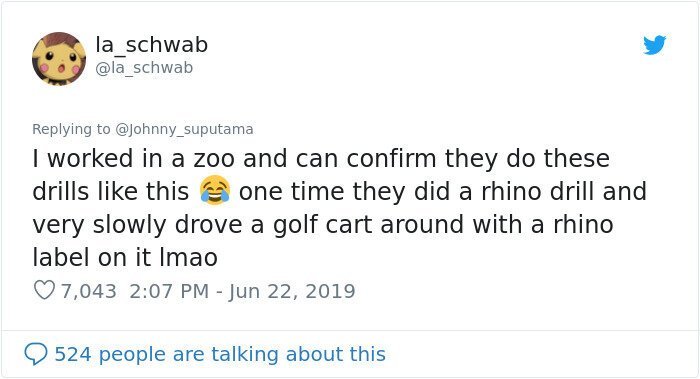
Task: Click 'label on it' in the last line
Action: 92,257
